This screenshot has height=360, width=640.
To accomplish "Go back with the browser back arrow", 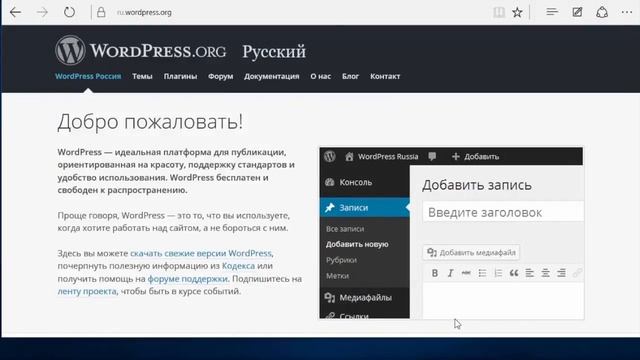I will [x=16, y=12].
